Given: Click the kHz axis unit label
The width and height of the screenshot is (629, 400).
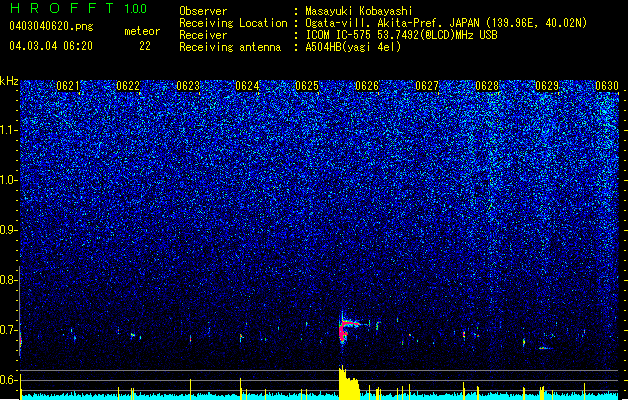Looking at the screenshot, I should [9, 81].
